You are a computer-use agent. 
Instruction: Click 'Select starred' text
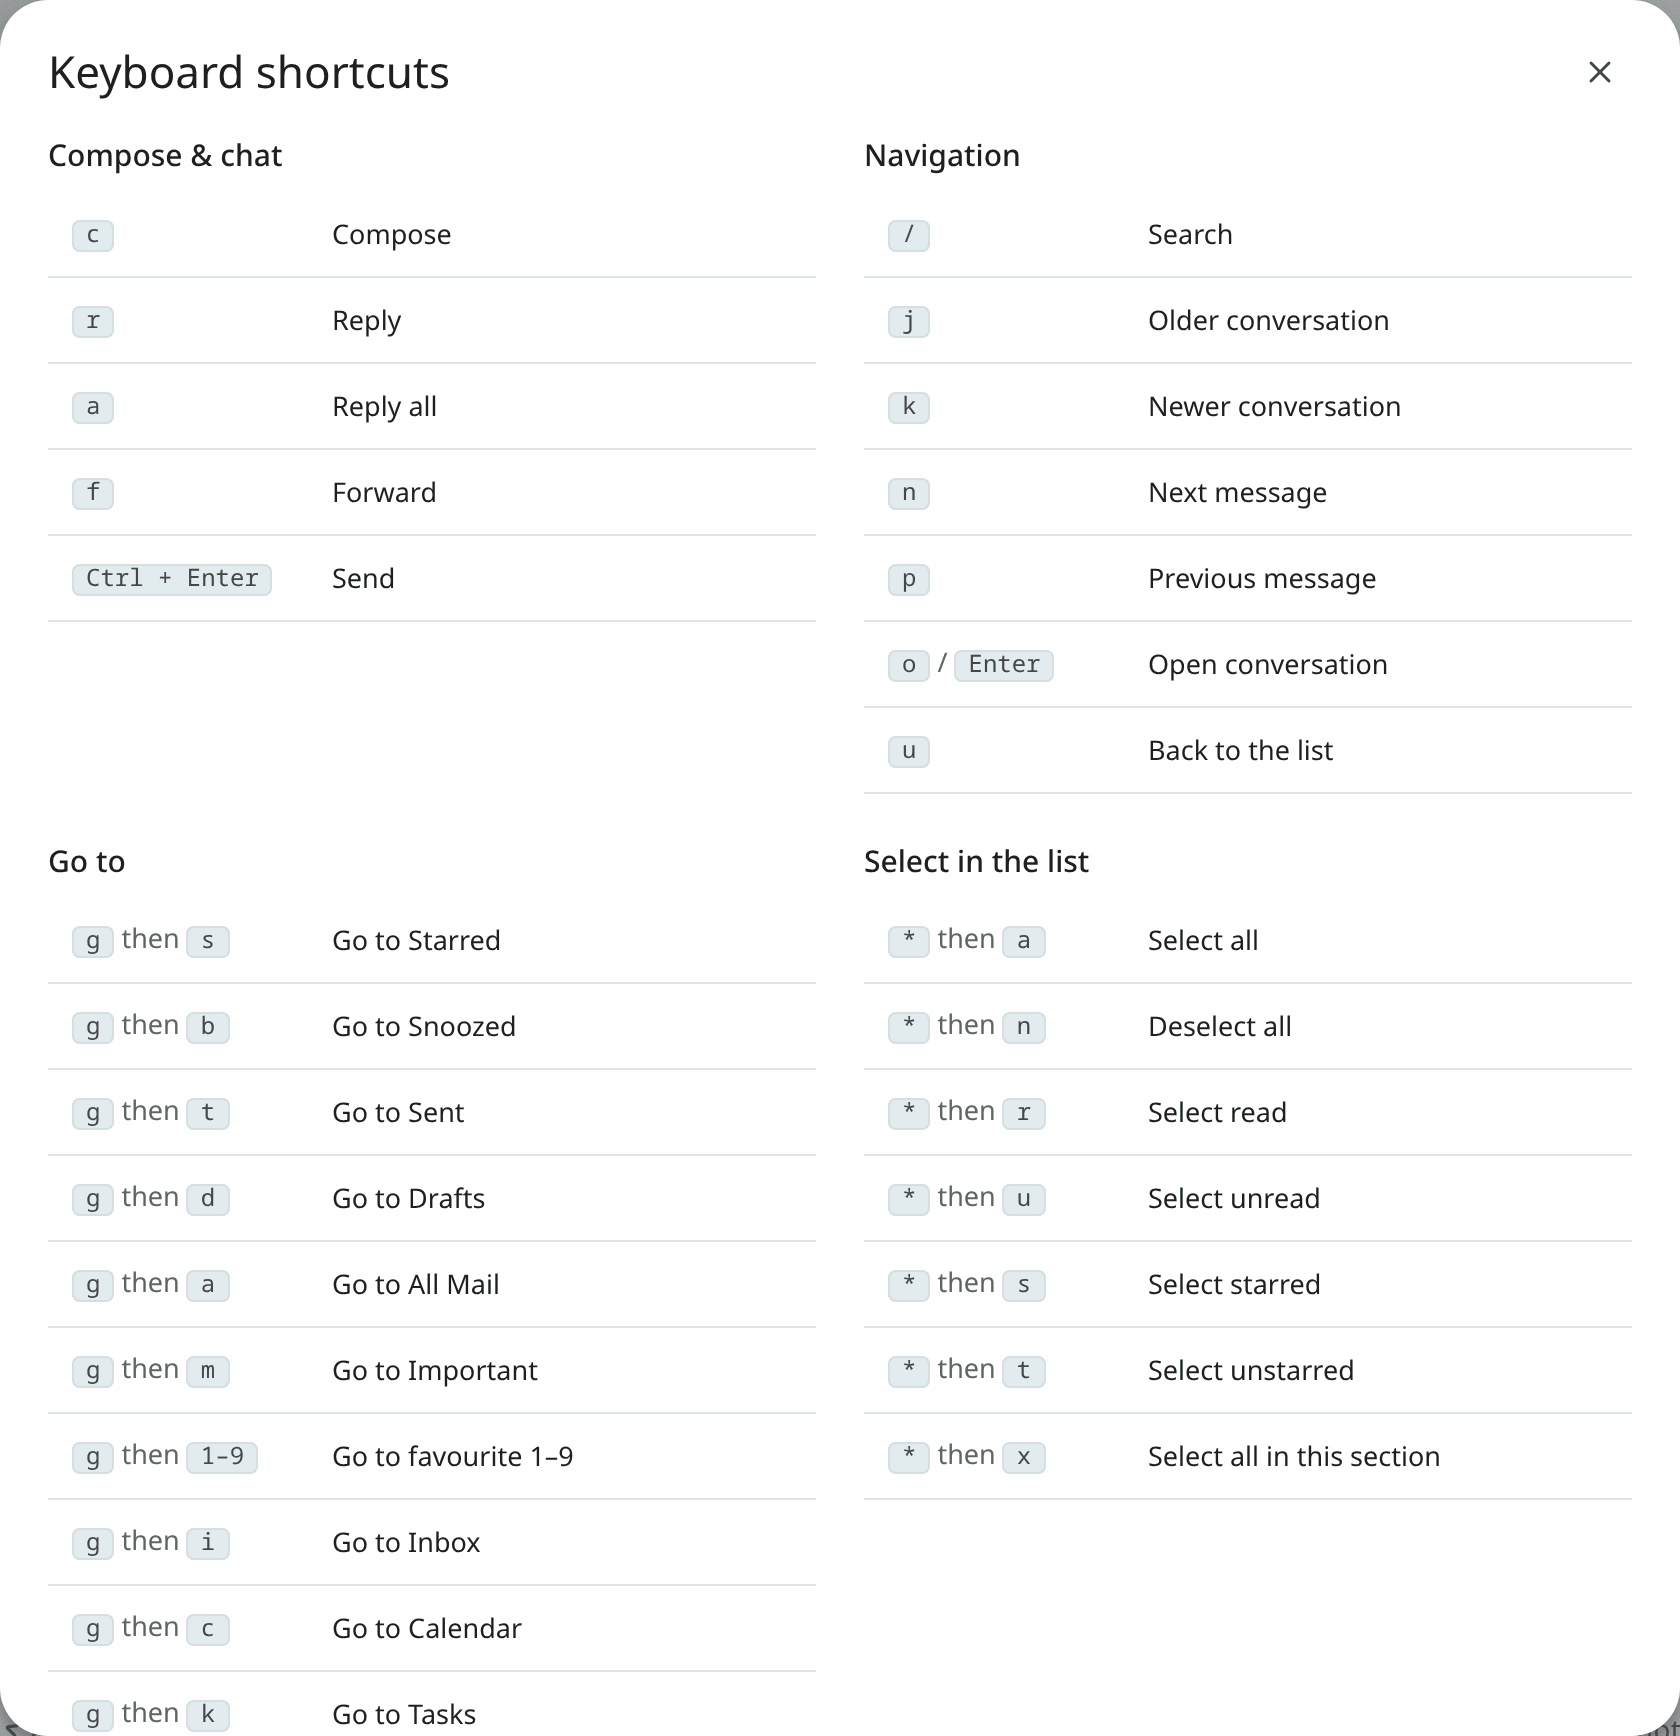(1234, 1285)
